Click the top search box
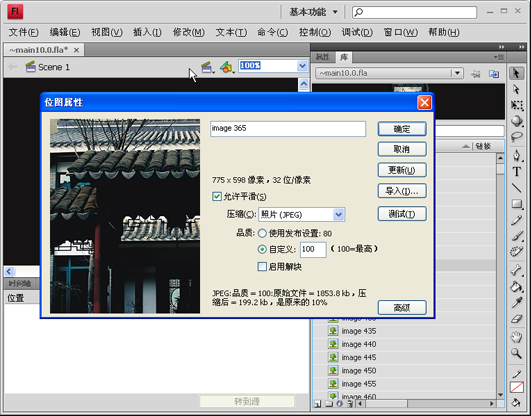531x416 pixels. 415,12
